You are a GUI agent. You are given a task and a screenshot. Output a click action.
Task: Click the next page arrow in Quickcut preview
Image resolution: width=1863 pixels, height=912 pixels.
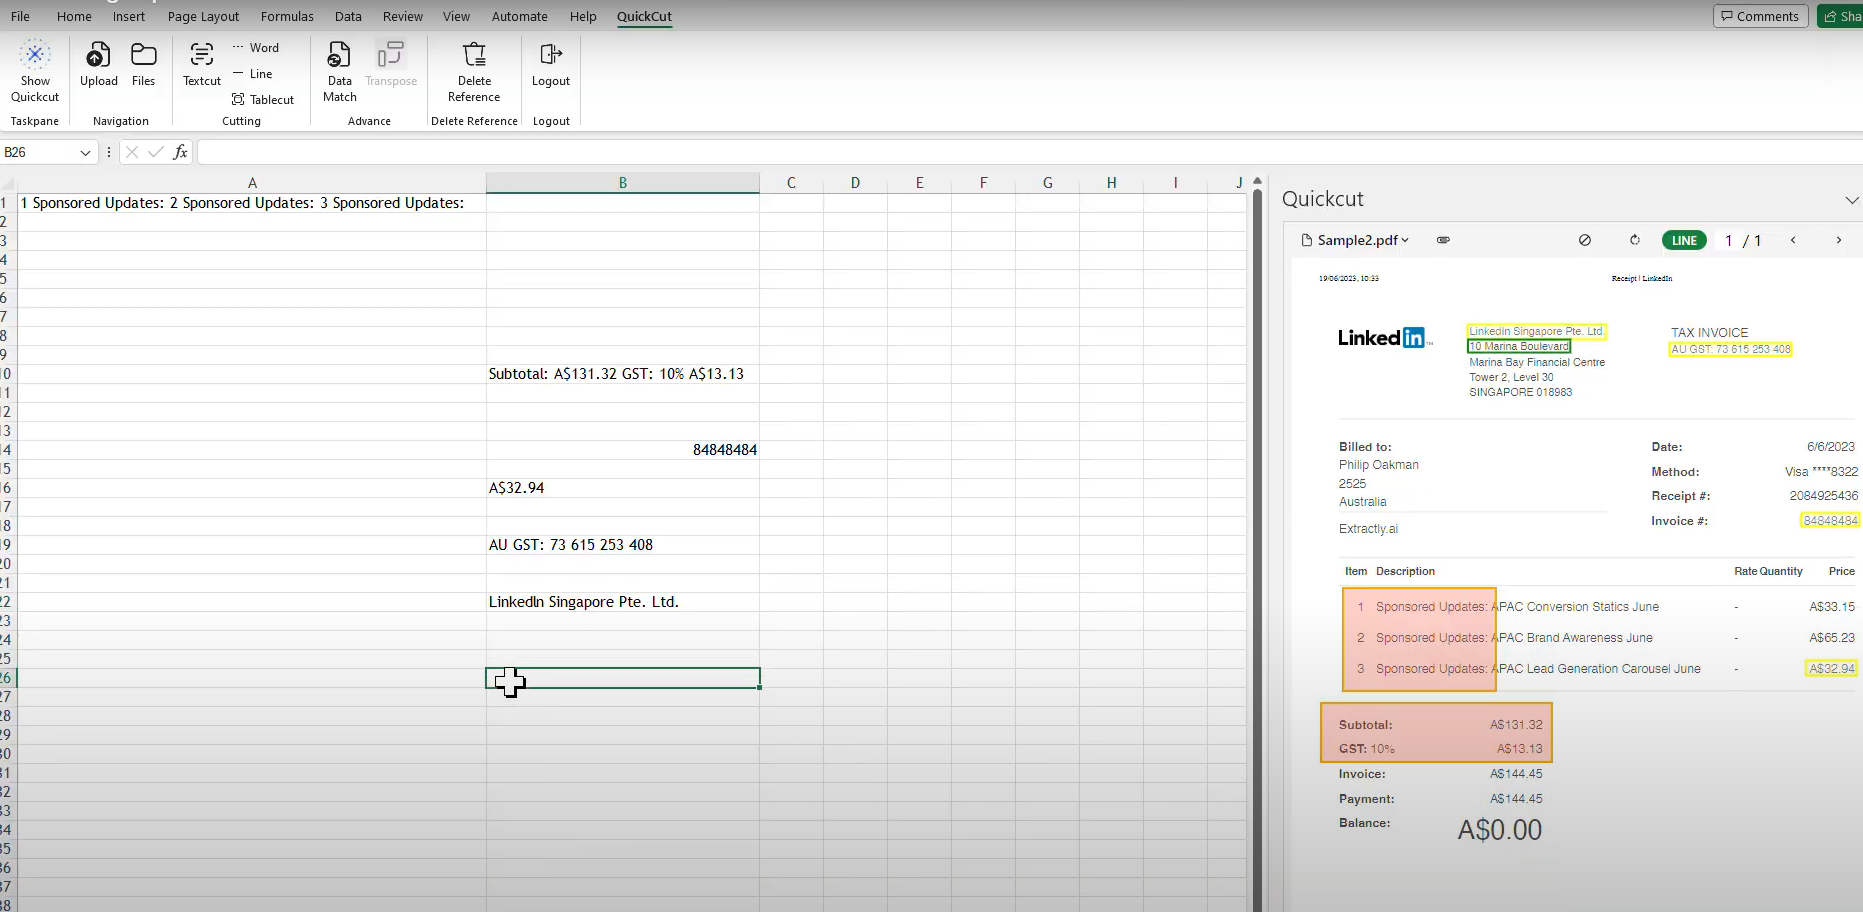[x=1839, y=240]
